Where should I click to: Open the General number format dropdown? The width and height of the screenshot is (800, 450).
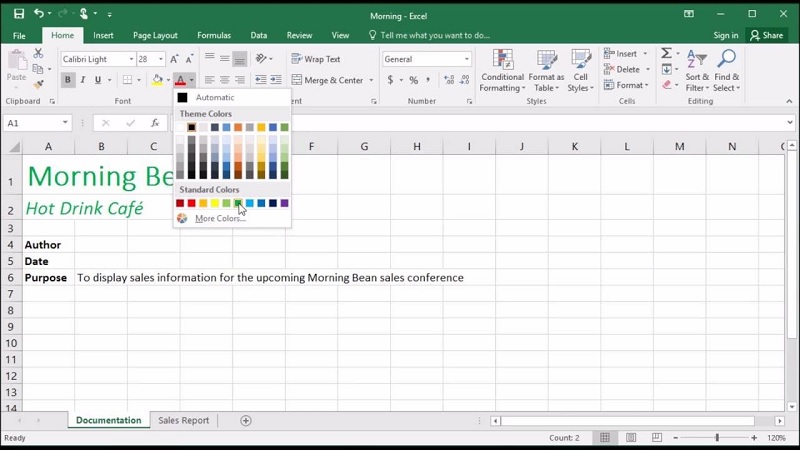pyautogui.click(x=466, y=59)
